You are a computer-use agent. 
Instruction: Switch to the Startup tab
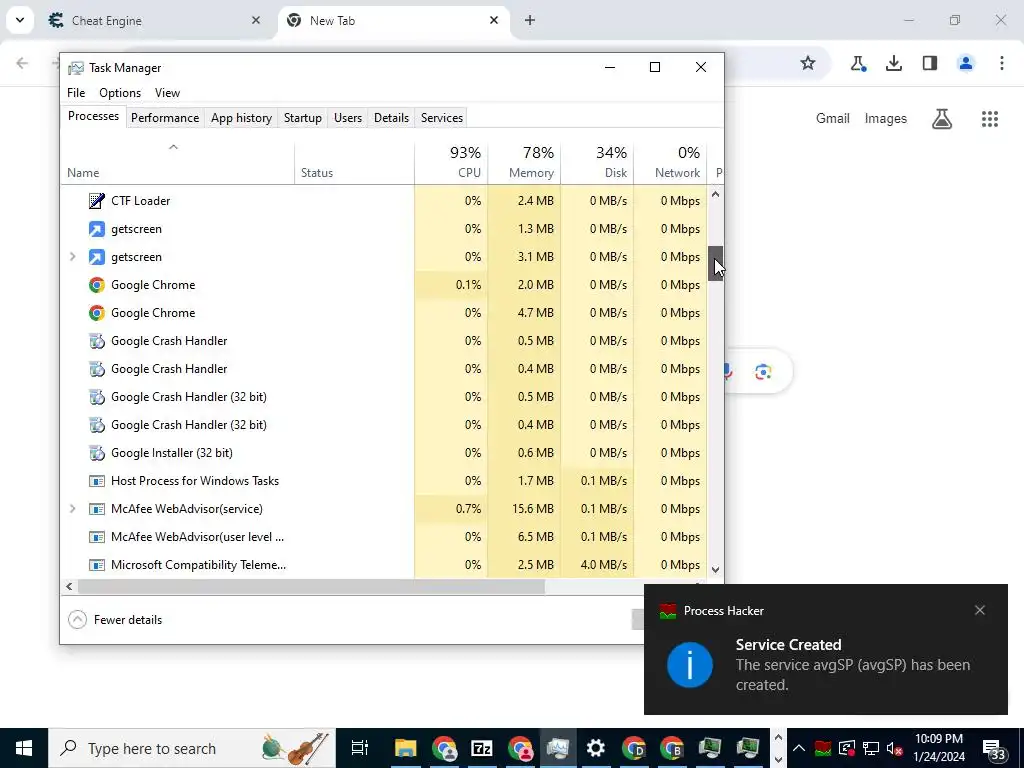click(302, 118)
